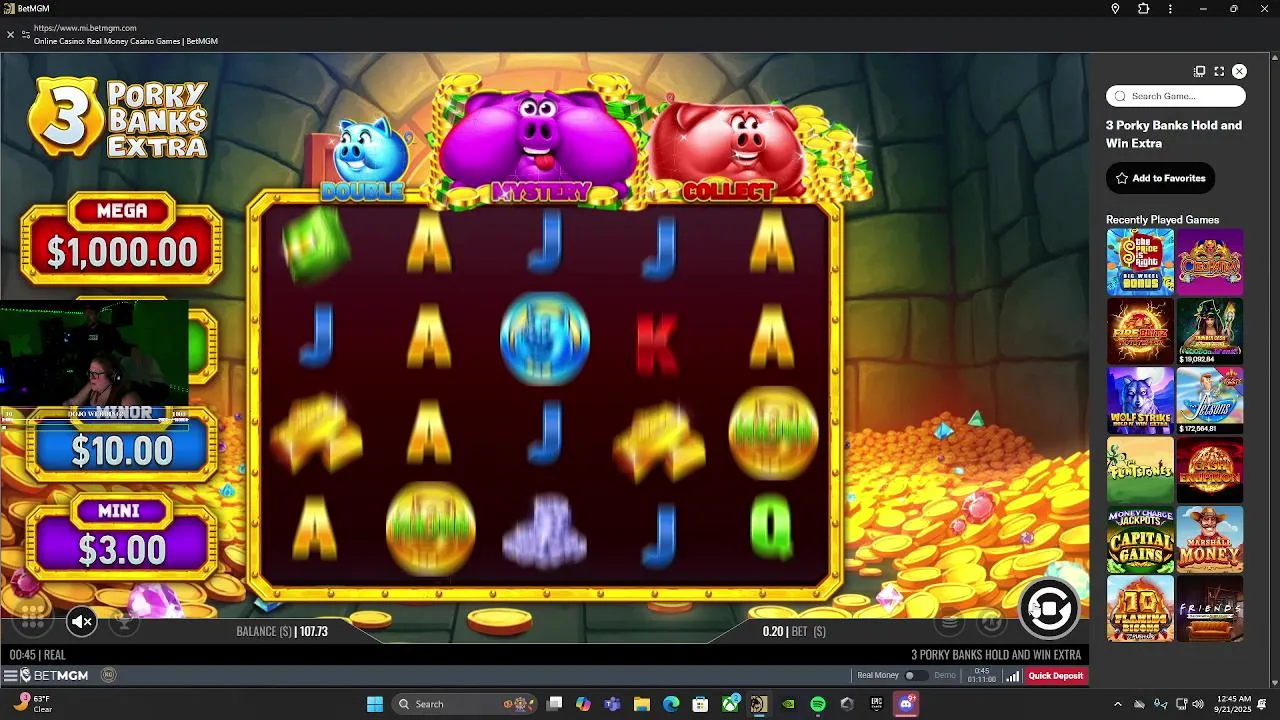Click the taskbar Search box
The image size is (1280, 720).
[464, 704]
